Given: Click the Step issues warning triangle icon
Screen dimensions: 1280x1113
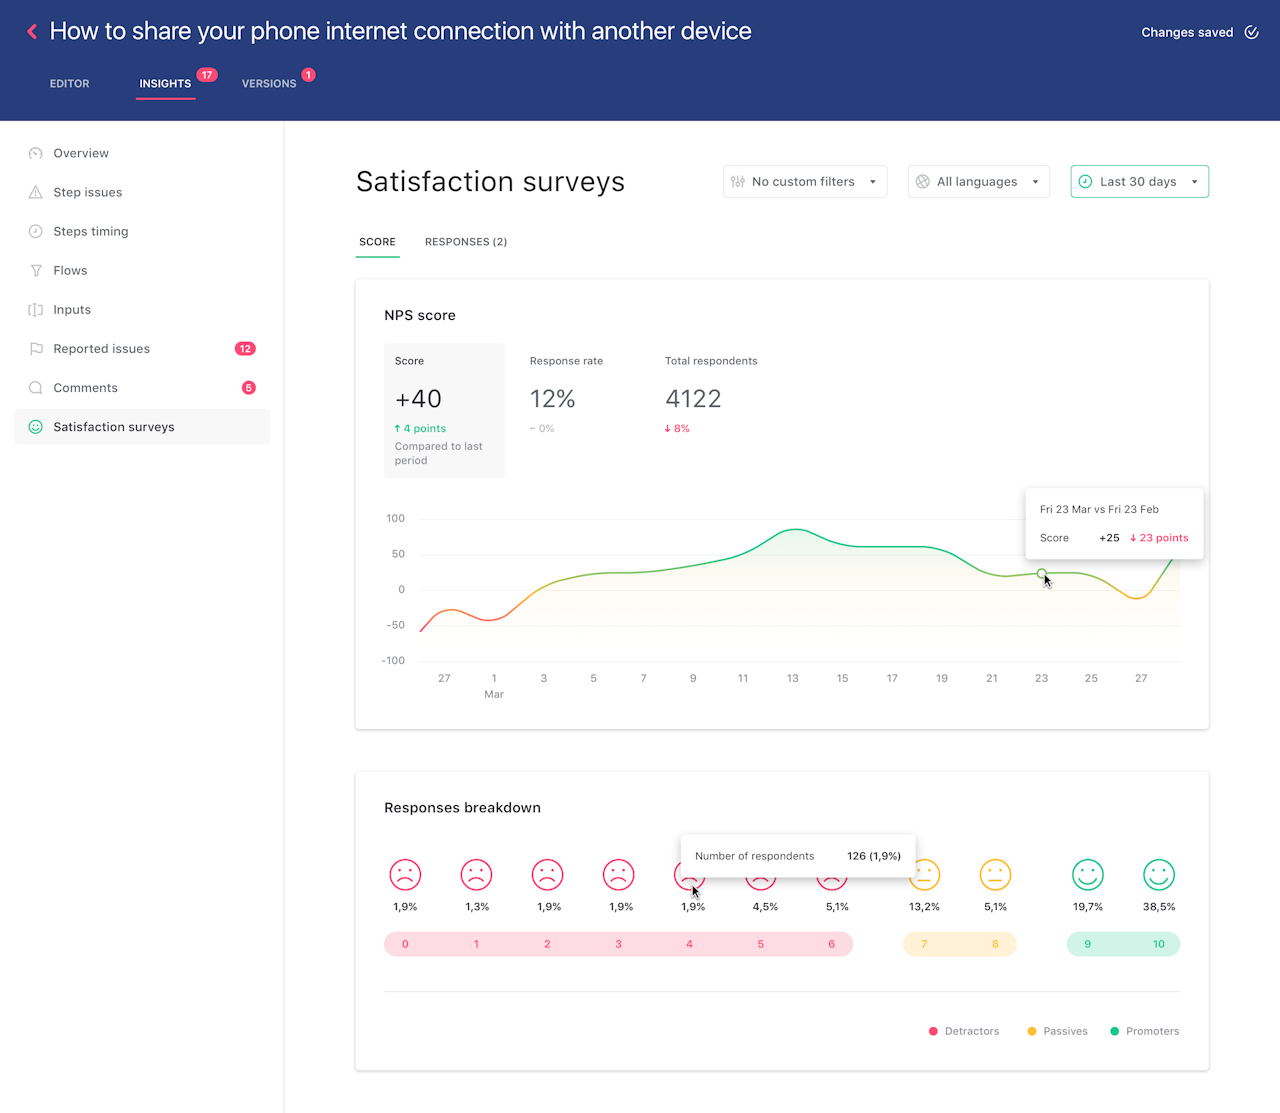Looking at the screenshot, I should [36, 193].
